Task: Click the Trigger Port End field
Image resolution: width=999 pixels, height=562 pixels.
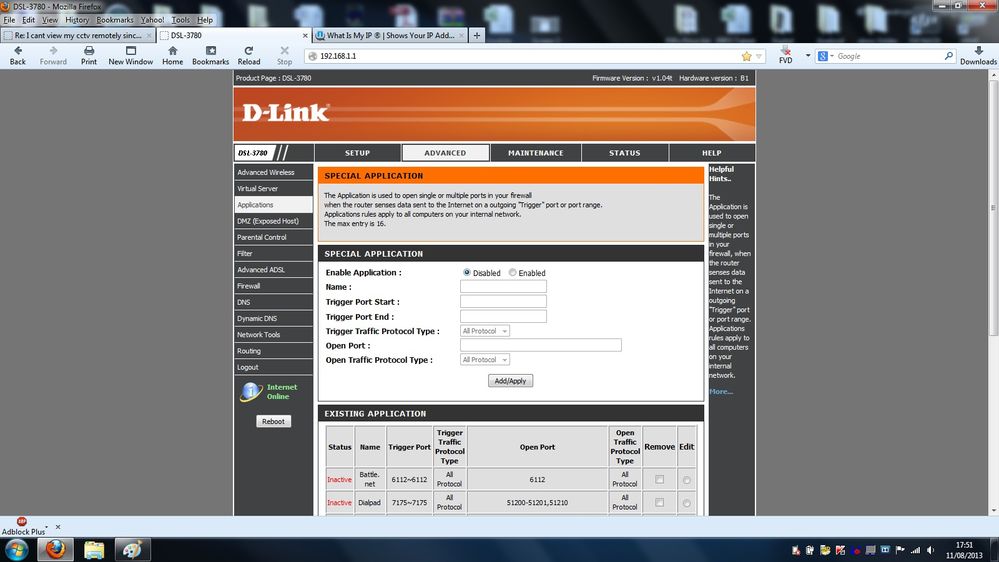Action: [503, 316]
